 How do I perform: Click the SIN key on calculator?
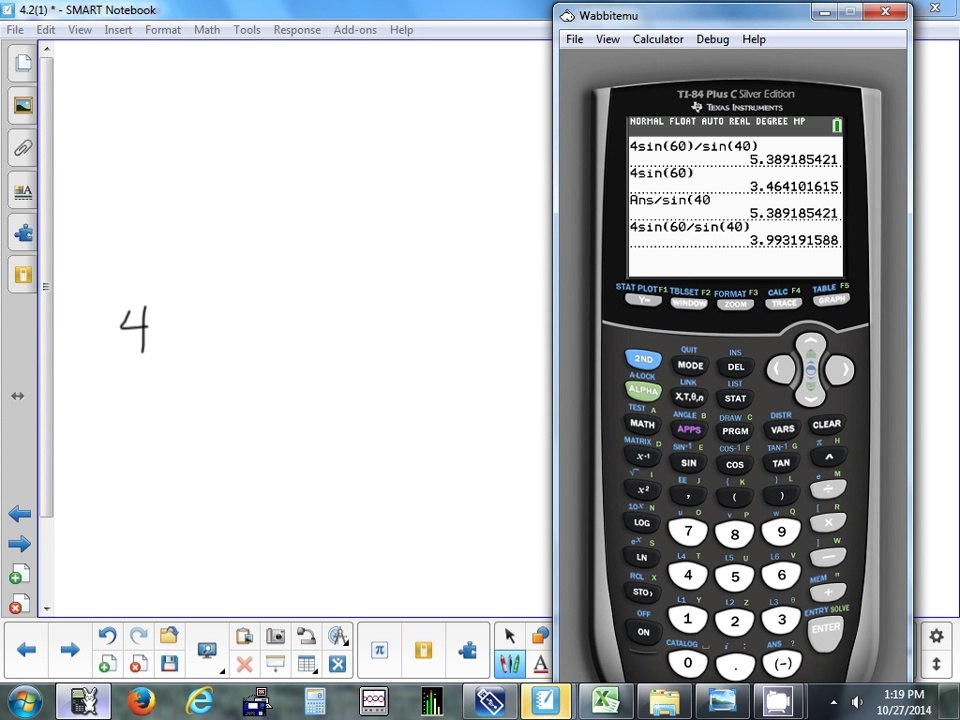click(x=689, y=463)
